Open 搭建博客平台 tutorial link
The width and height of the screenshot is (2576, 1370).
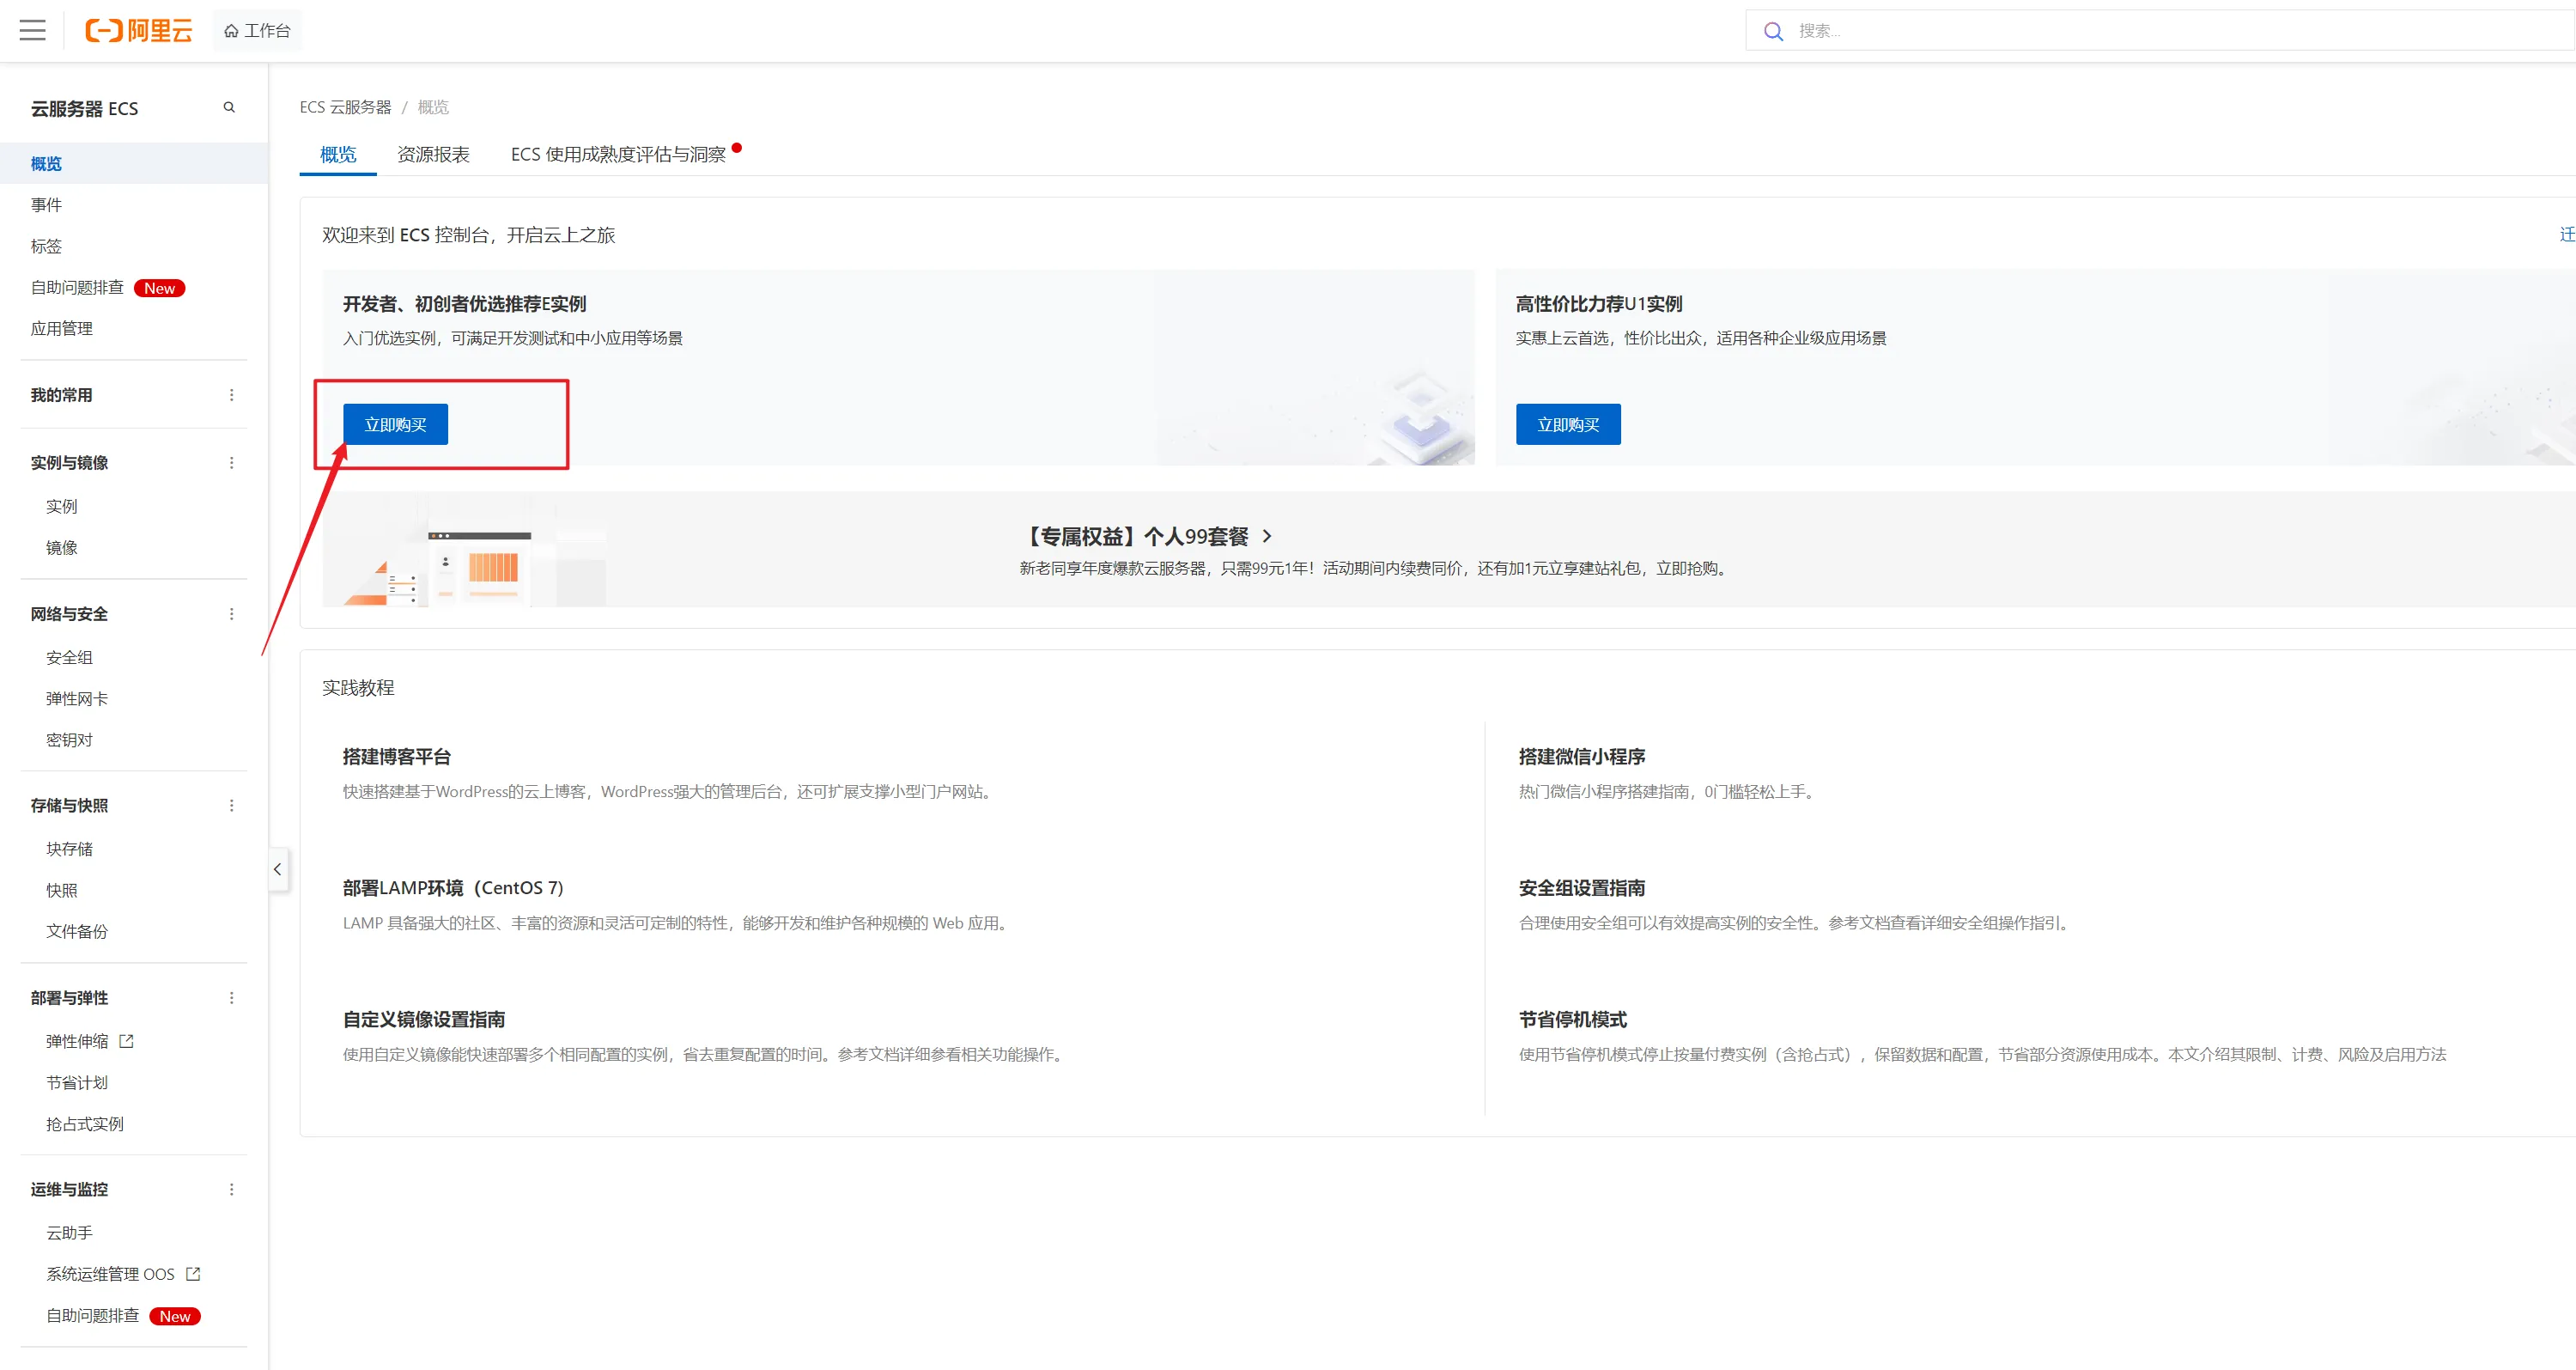click(x=396, y=756)
